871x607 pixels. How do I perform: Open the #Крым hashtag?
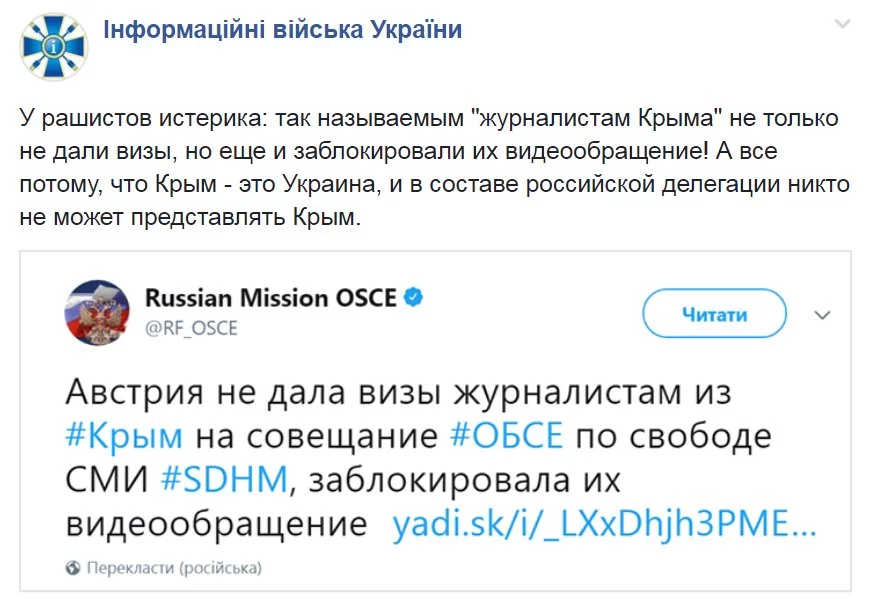tap(125, 437)
